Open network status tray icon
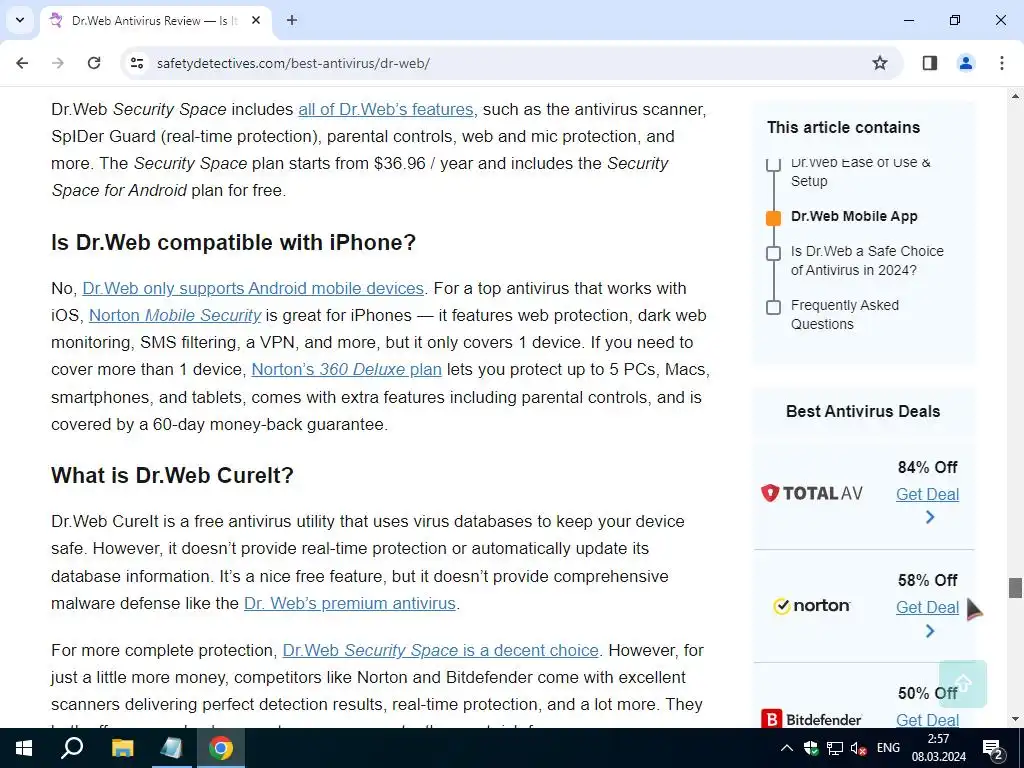Screen dimensions: 1024x768 click(x=835, y=748)
